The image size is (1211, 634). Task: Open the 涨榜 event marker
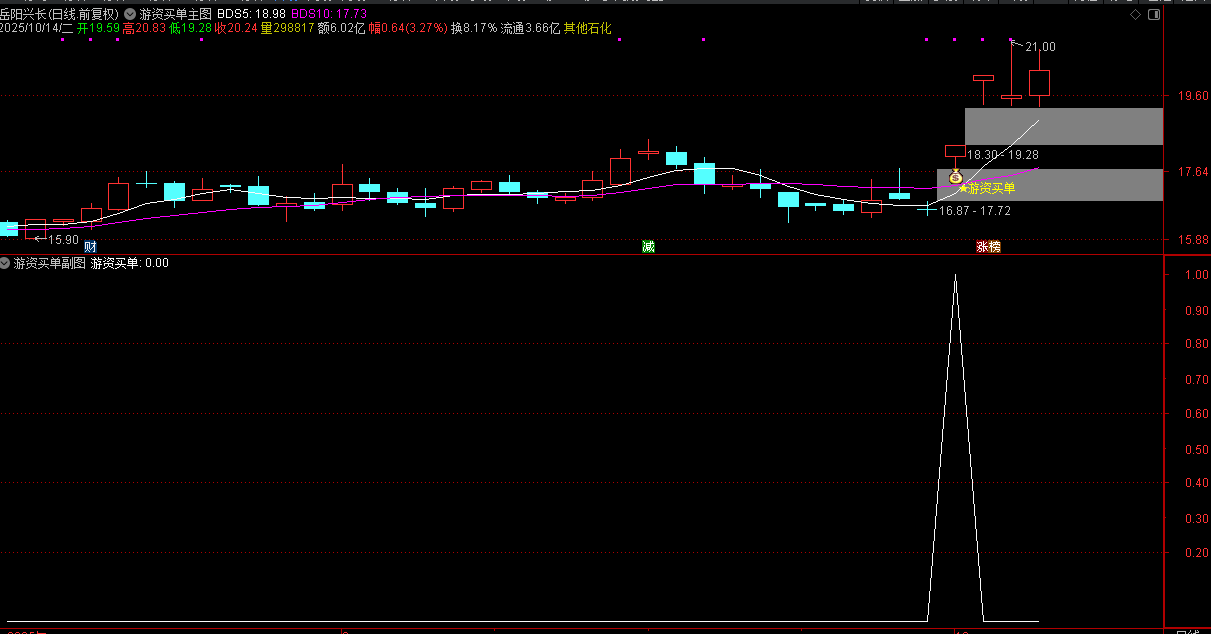[988, 246]
